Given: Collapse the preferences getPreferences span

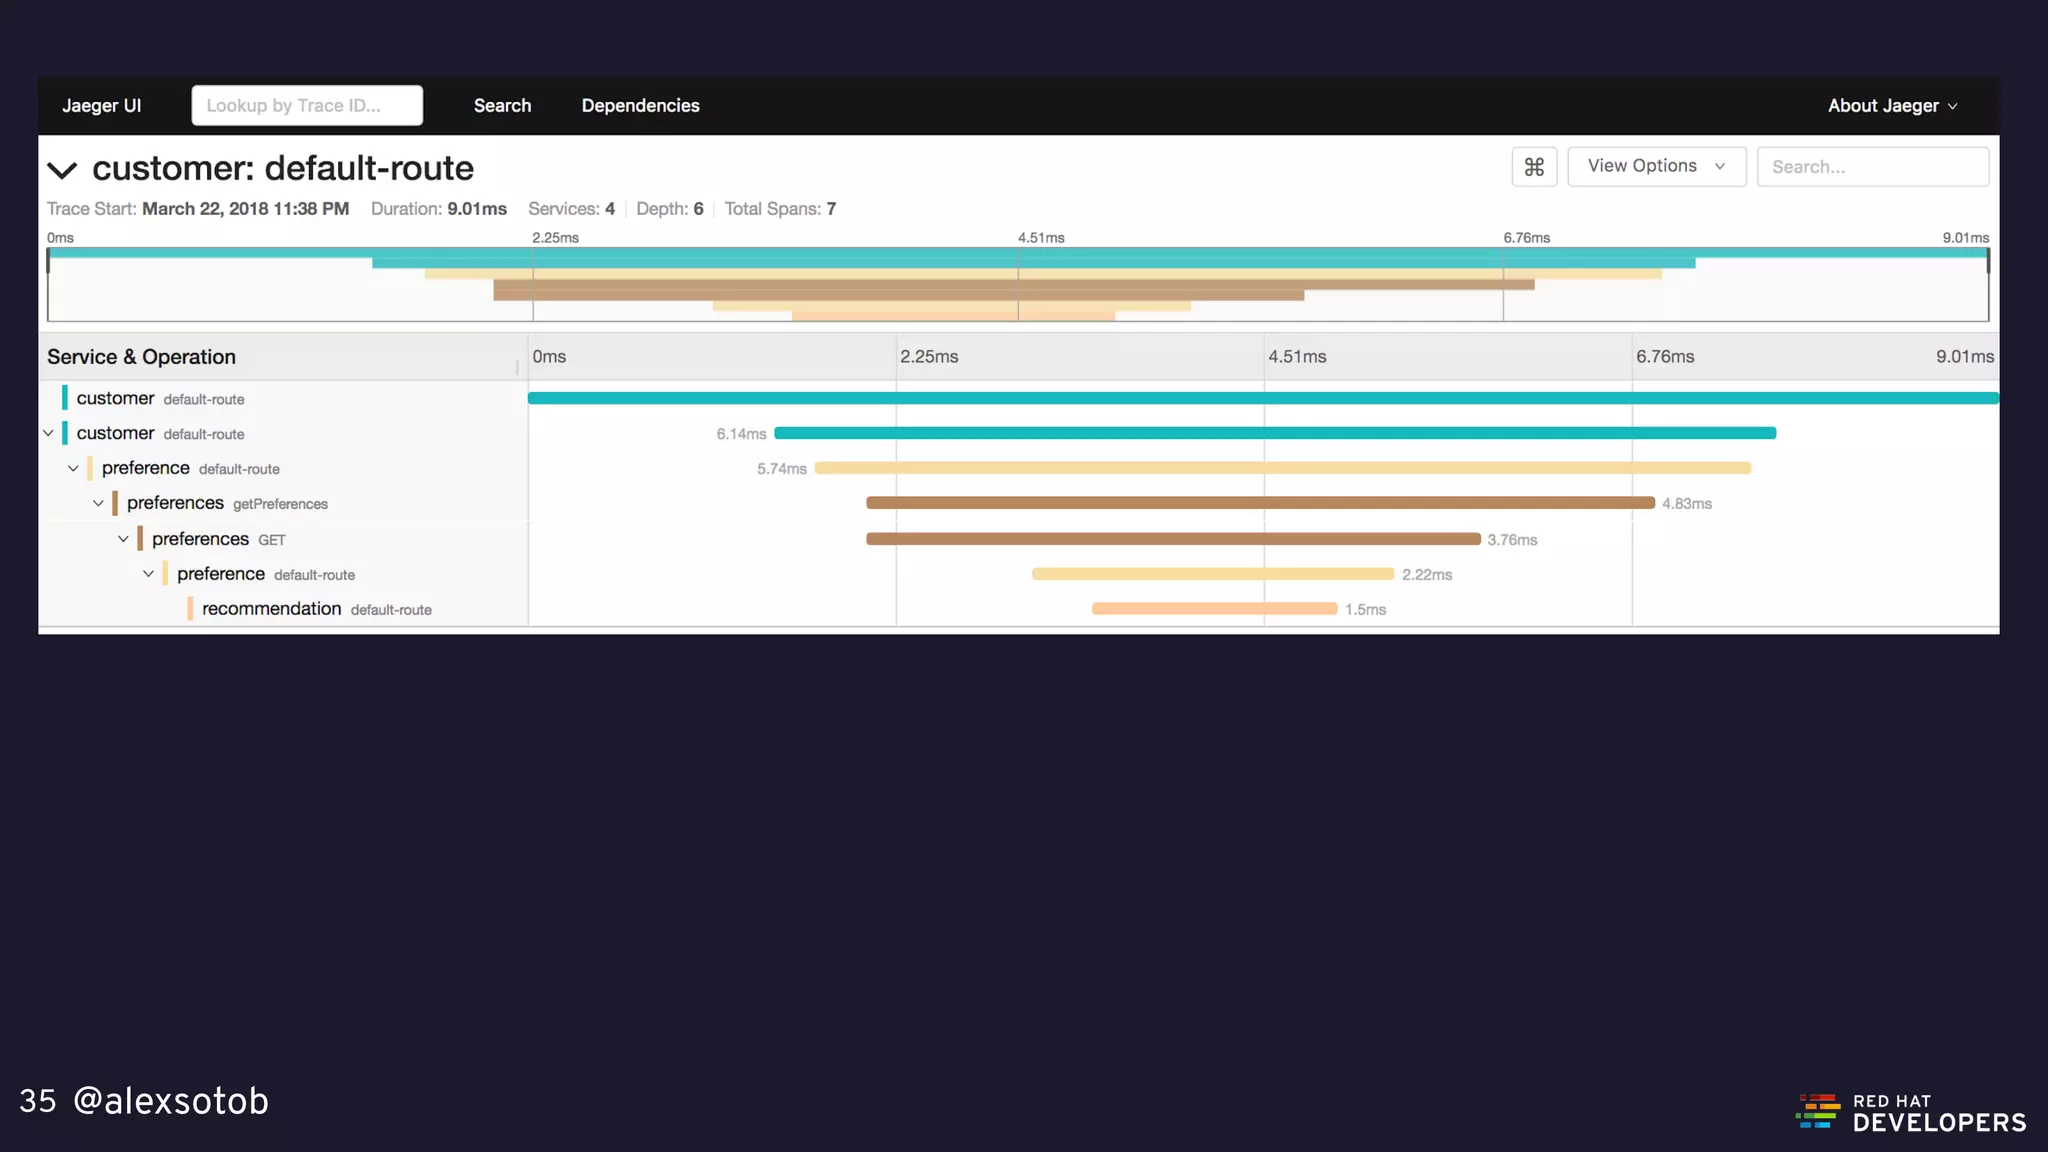Looking at the screenshot, I should point(98,503).
